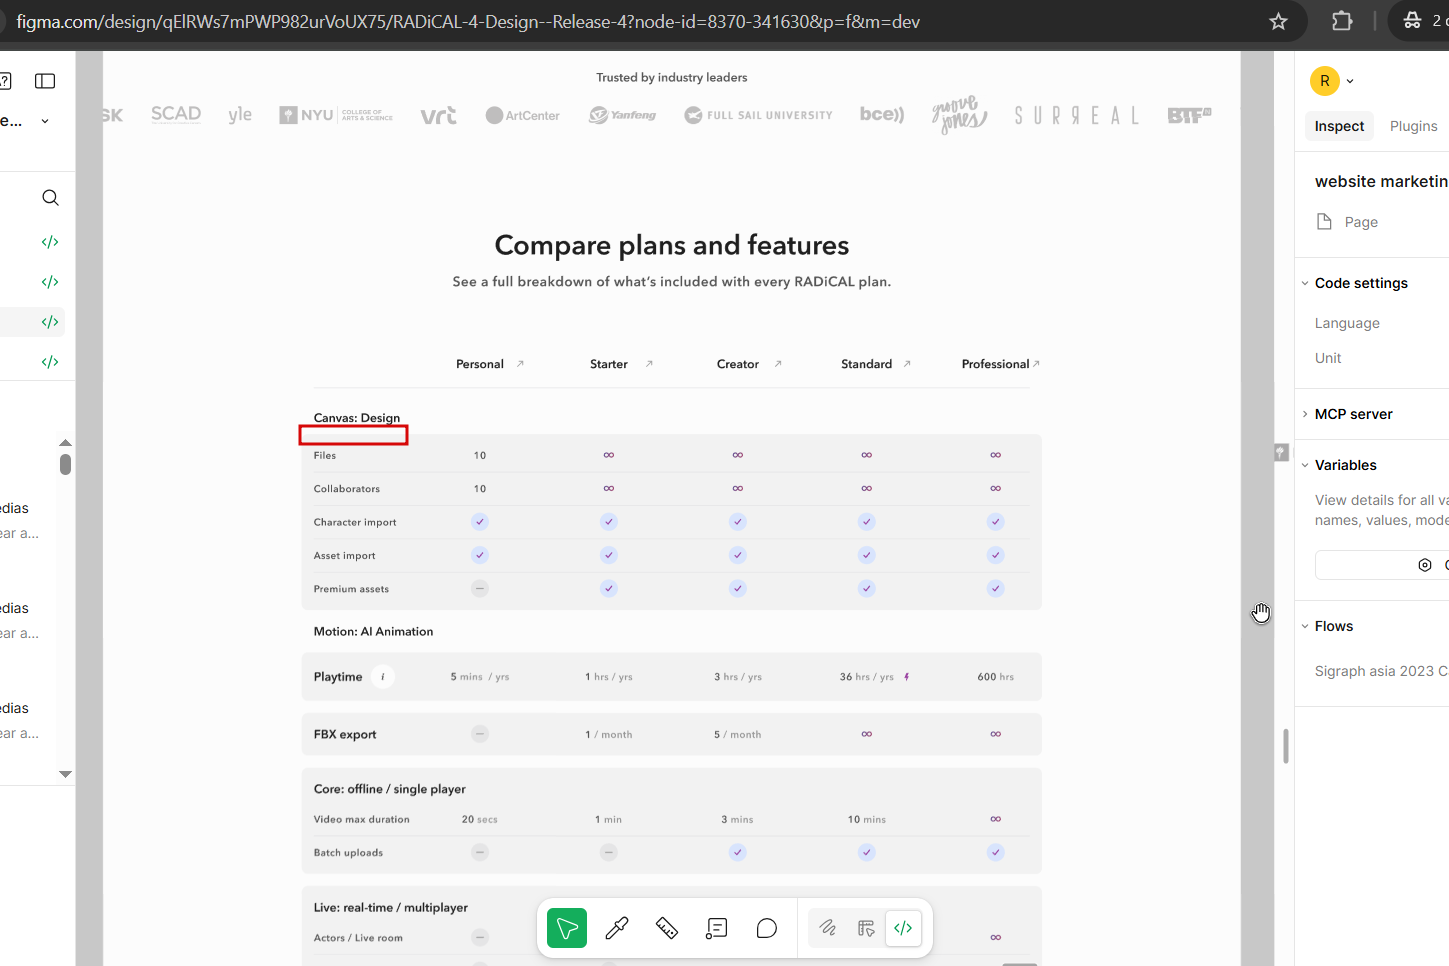Click the search icon in the left panel
Viewport: 1449px width, 966px height.
coord(50,198)
